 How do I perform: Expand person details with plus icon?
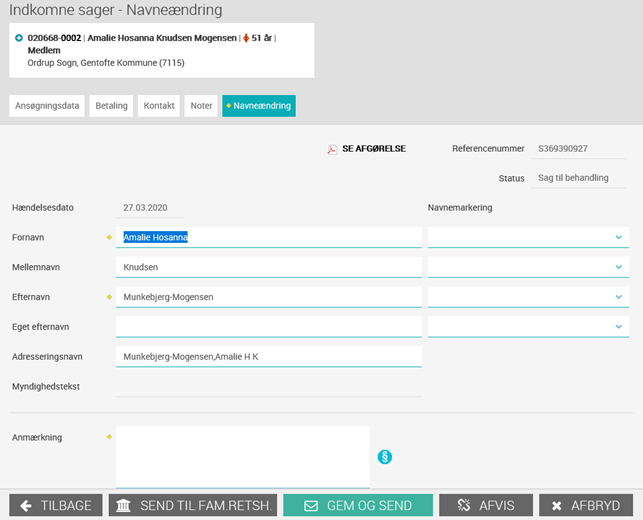point(19,38)
